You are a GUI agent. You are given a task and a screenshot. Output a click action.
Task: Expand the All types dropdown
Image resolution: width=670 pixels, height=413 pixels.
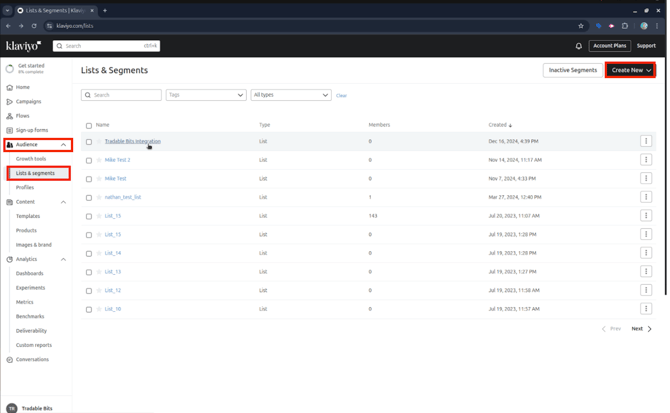click(x=291, y=95)
